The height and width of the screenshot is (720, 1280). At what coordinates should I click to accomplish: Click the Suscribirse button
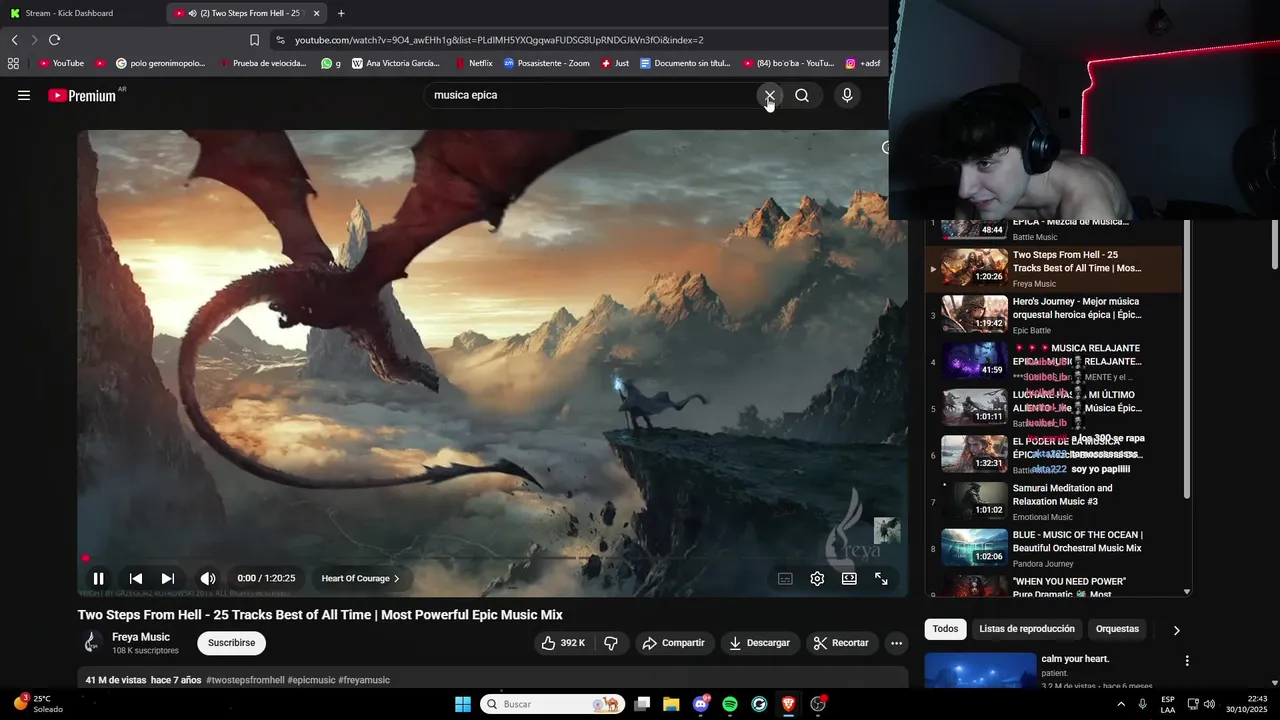coord(231,643)
